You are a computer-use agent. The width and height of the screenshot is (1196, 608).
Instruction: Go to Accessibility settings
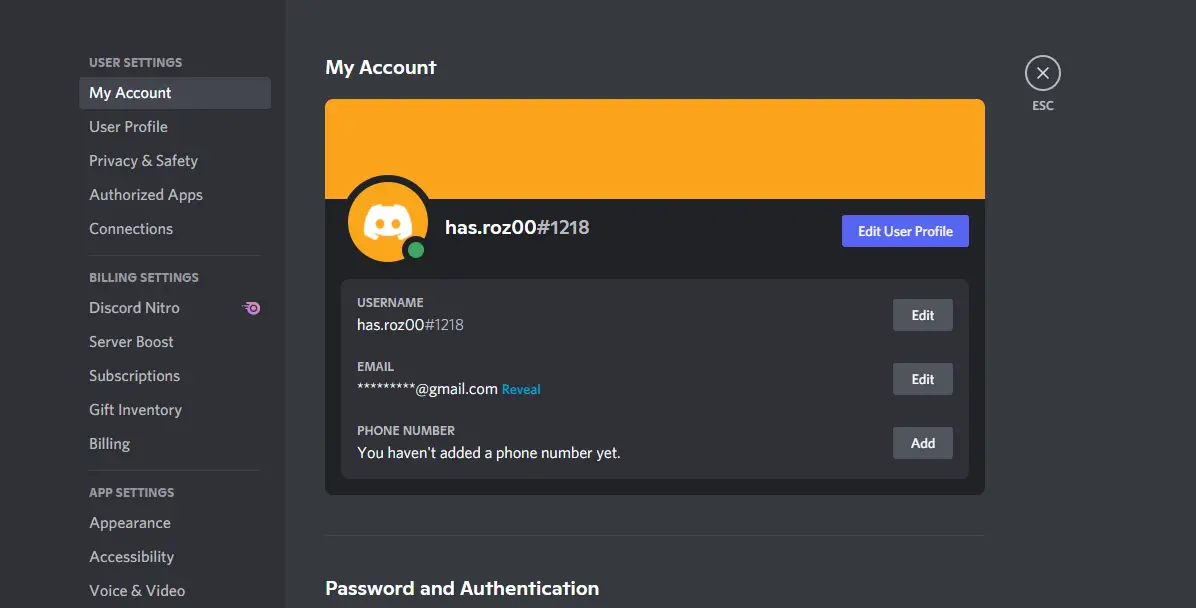click(x=175, y=557)
